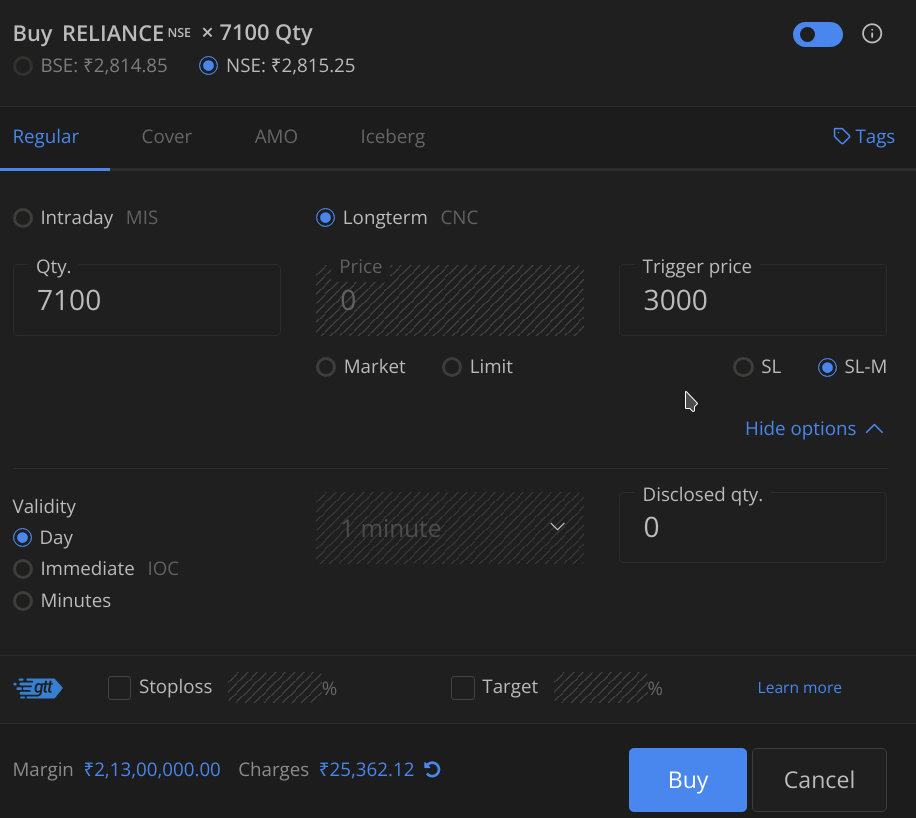Switch to the Iceberg tab

click(x=392, y=136)
